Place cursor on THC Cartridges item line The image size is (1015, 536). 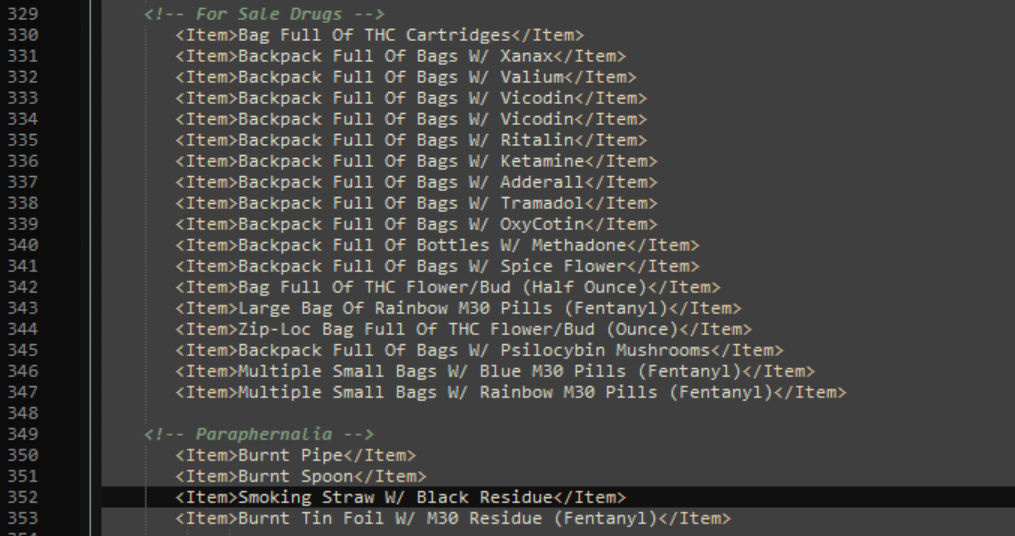tap(379, 35)
